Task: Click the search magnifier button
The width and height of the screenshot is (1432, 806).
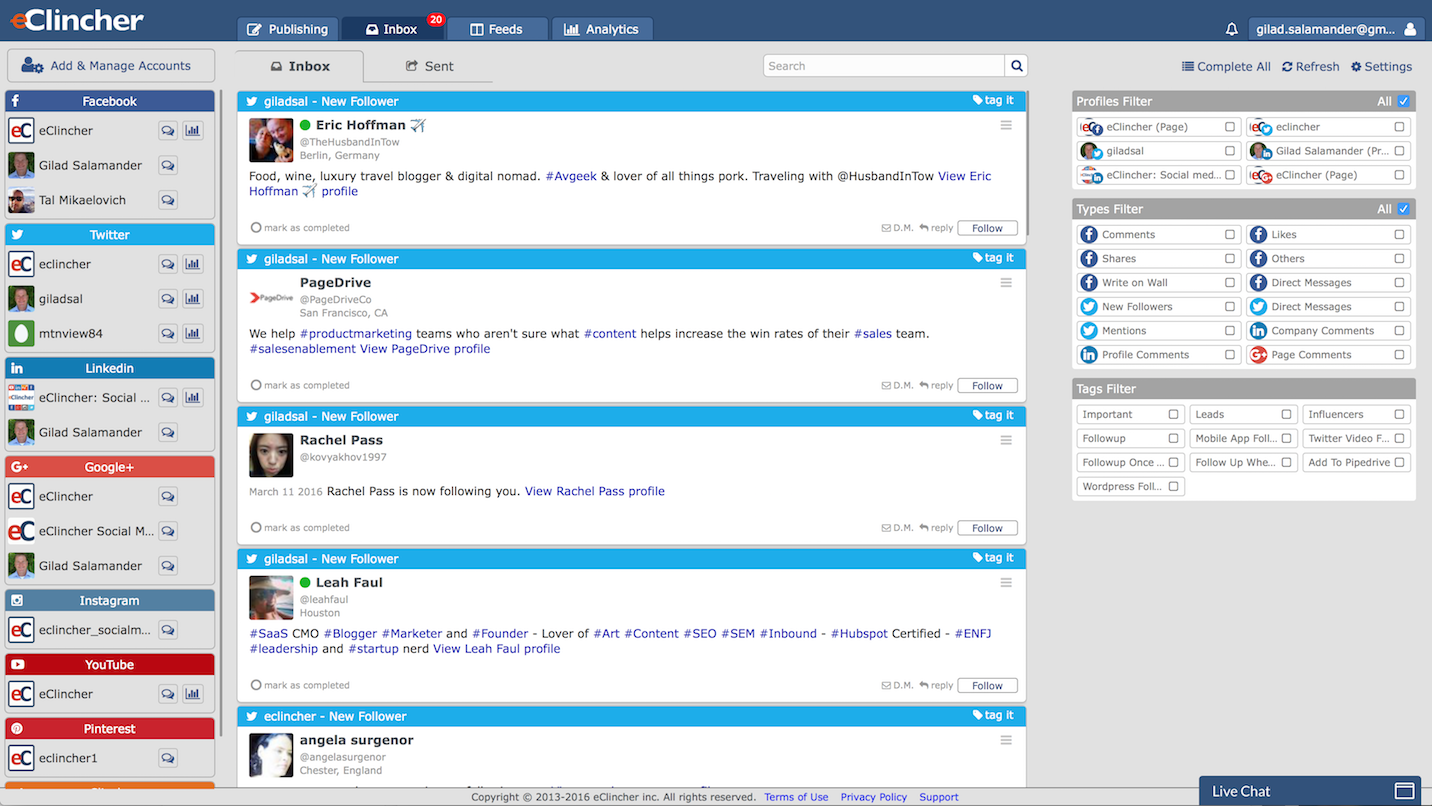Action: coord(1017,66)
